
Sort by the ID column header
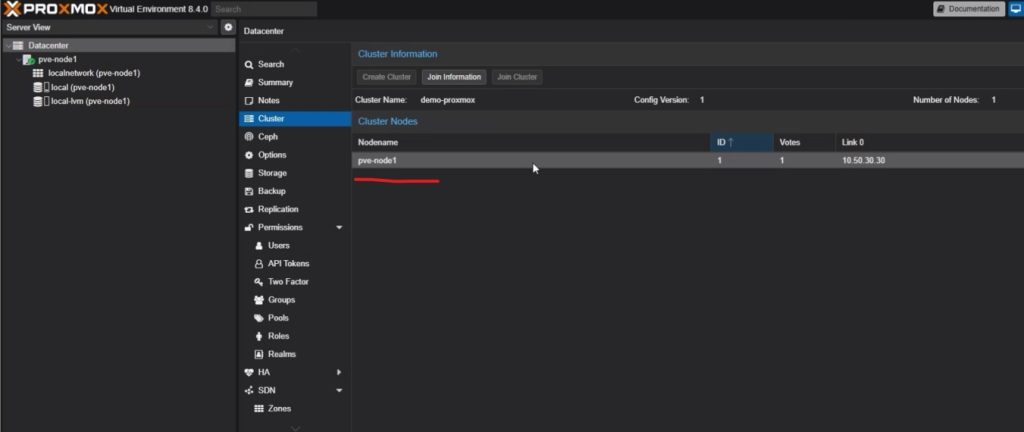click(x=740, y=142)
